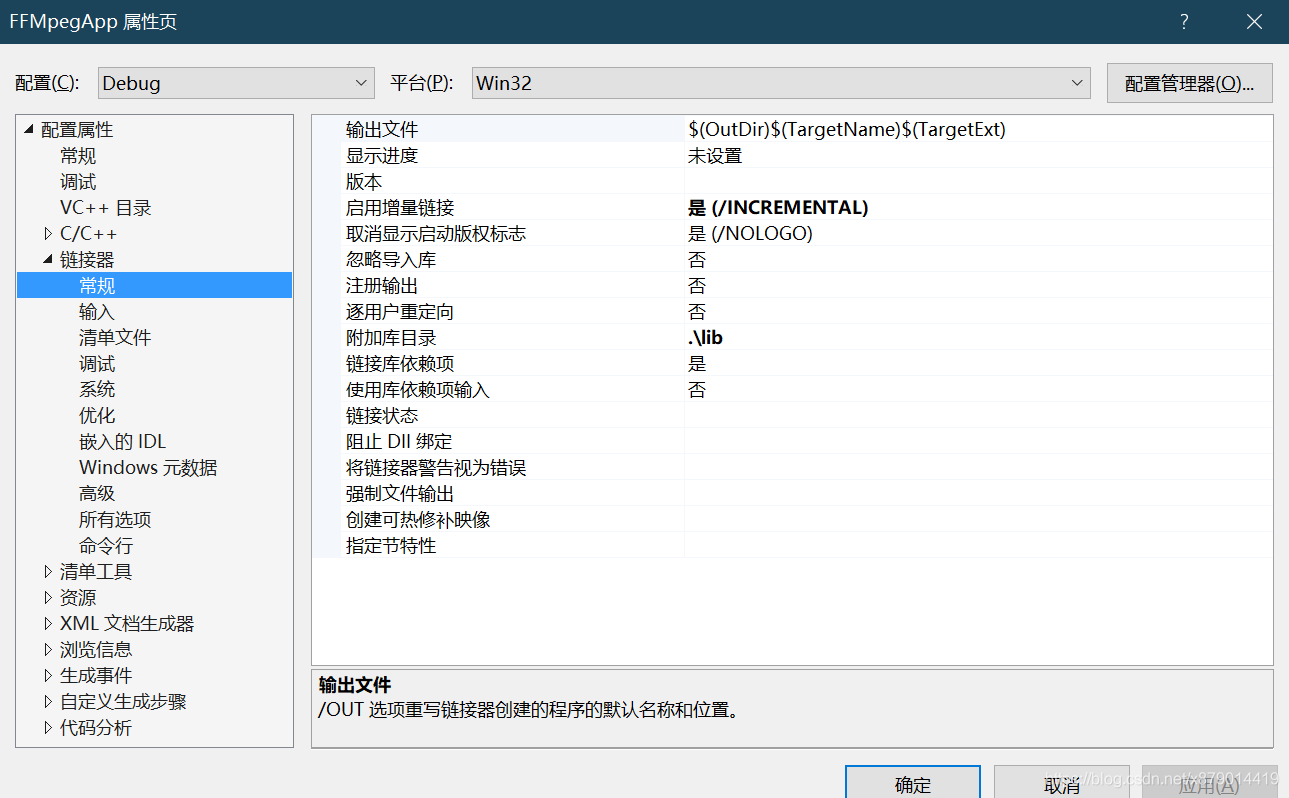Select the 代码分析 tree item label
Image resolution: width=1289 pixels, height=798 pixels.
click(96, 727)
